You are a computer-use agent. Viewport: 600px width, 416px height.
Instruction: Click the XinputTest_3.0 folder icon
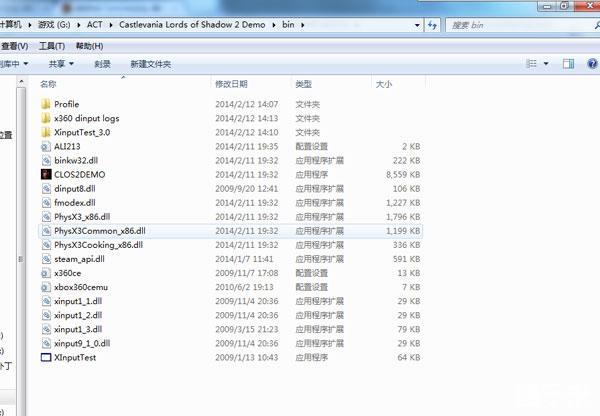[x=46, y=132]
